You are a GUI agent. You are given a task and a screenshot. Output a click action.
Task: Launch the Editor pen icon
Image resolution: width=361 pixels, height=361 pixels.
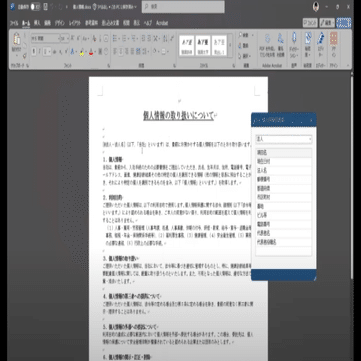tap(321, 38)
